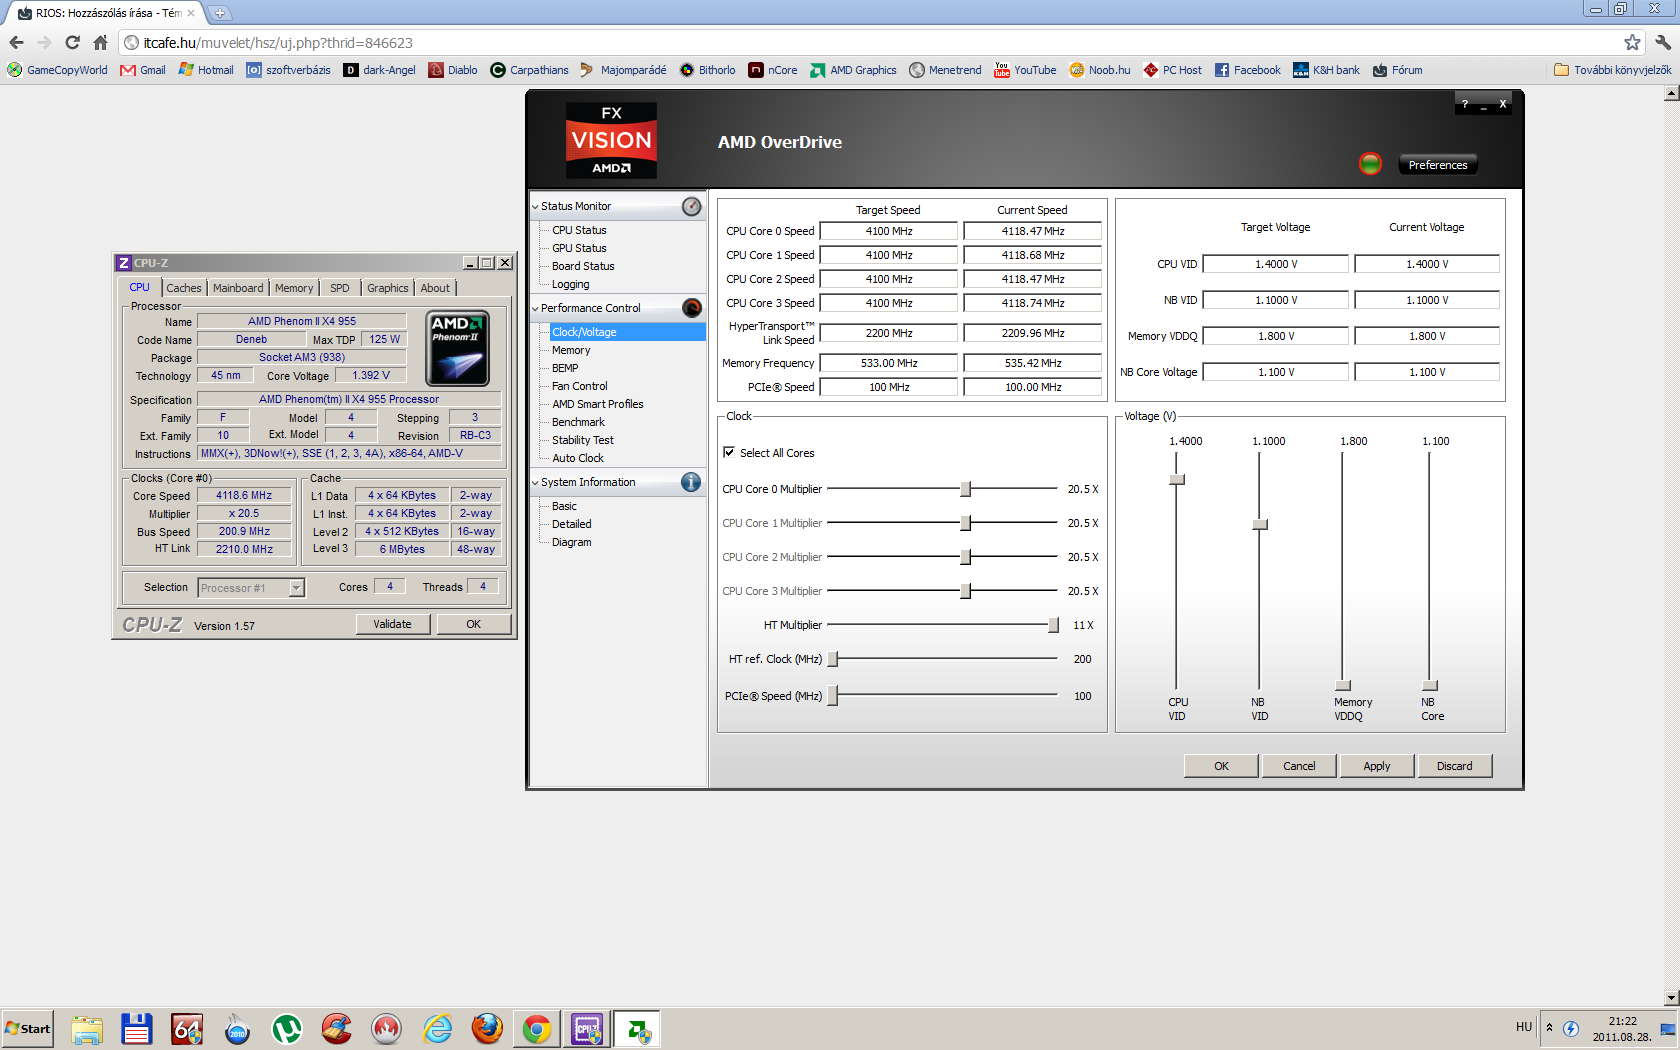Screen dimensions: 1680x1050
Task: Click the browser reload icon
Action: pyautogui.click(x=72, y=42)
